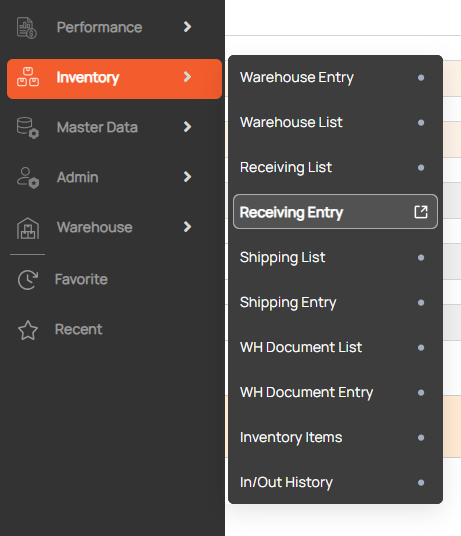Expand the Warehouse section chevron
Viewport: 461px width, 536px height.
[x=187, y=227]
